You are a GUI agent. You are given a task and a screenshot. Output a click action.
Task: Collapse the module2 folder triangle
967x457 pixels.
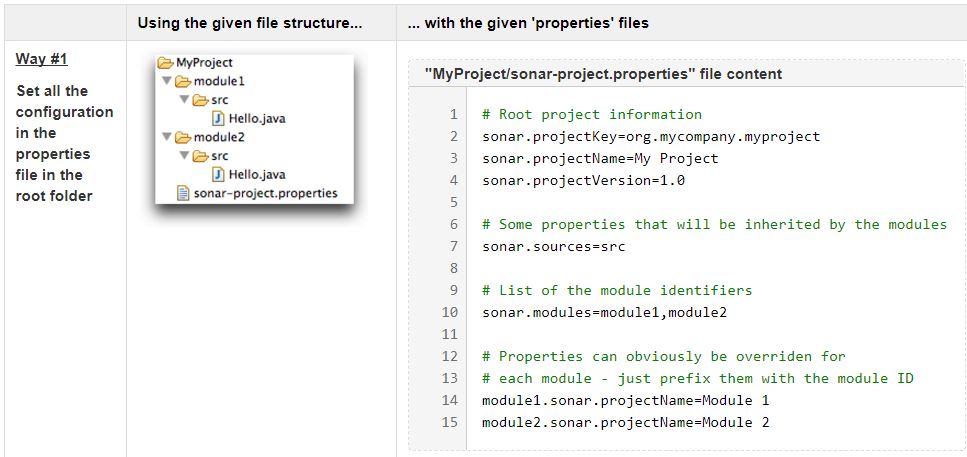(x=167, y=138)
